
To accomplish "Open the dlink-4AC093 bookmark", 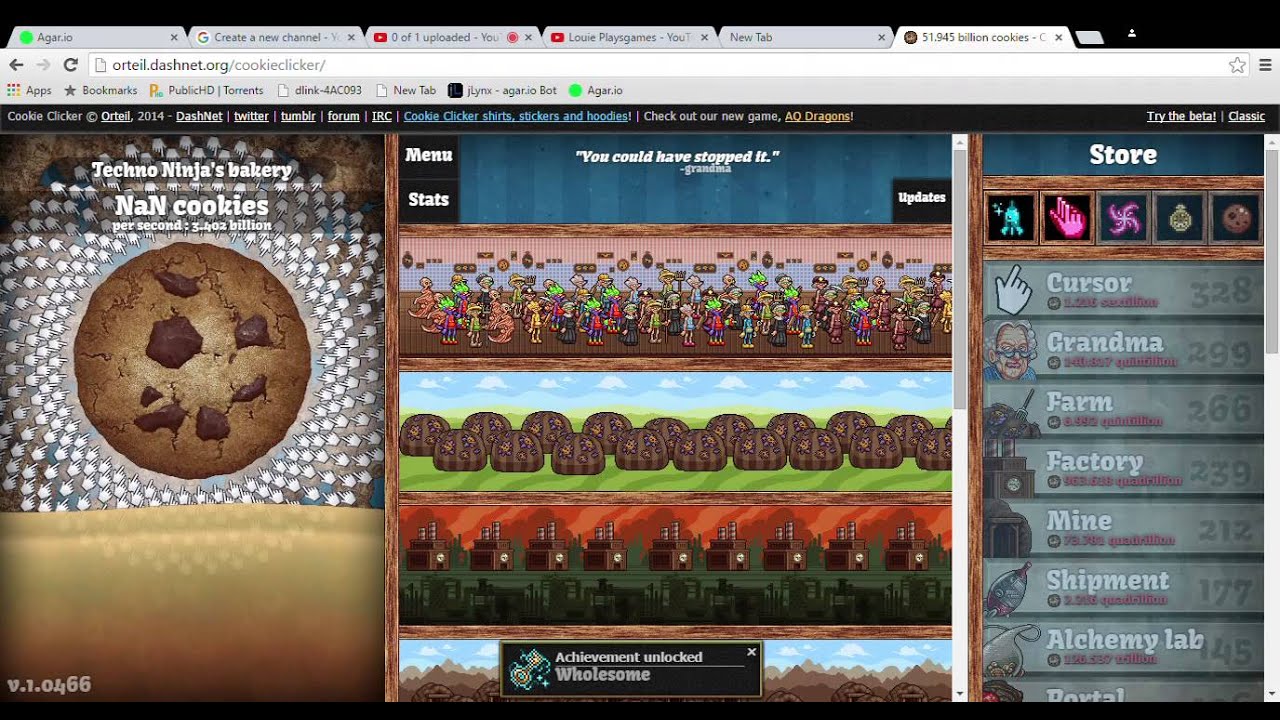I will click(320, 90).
